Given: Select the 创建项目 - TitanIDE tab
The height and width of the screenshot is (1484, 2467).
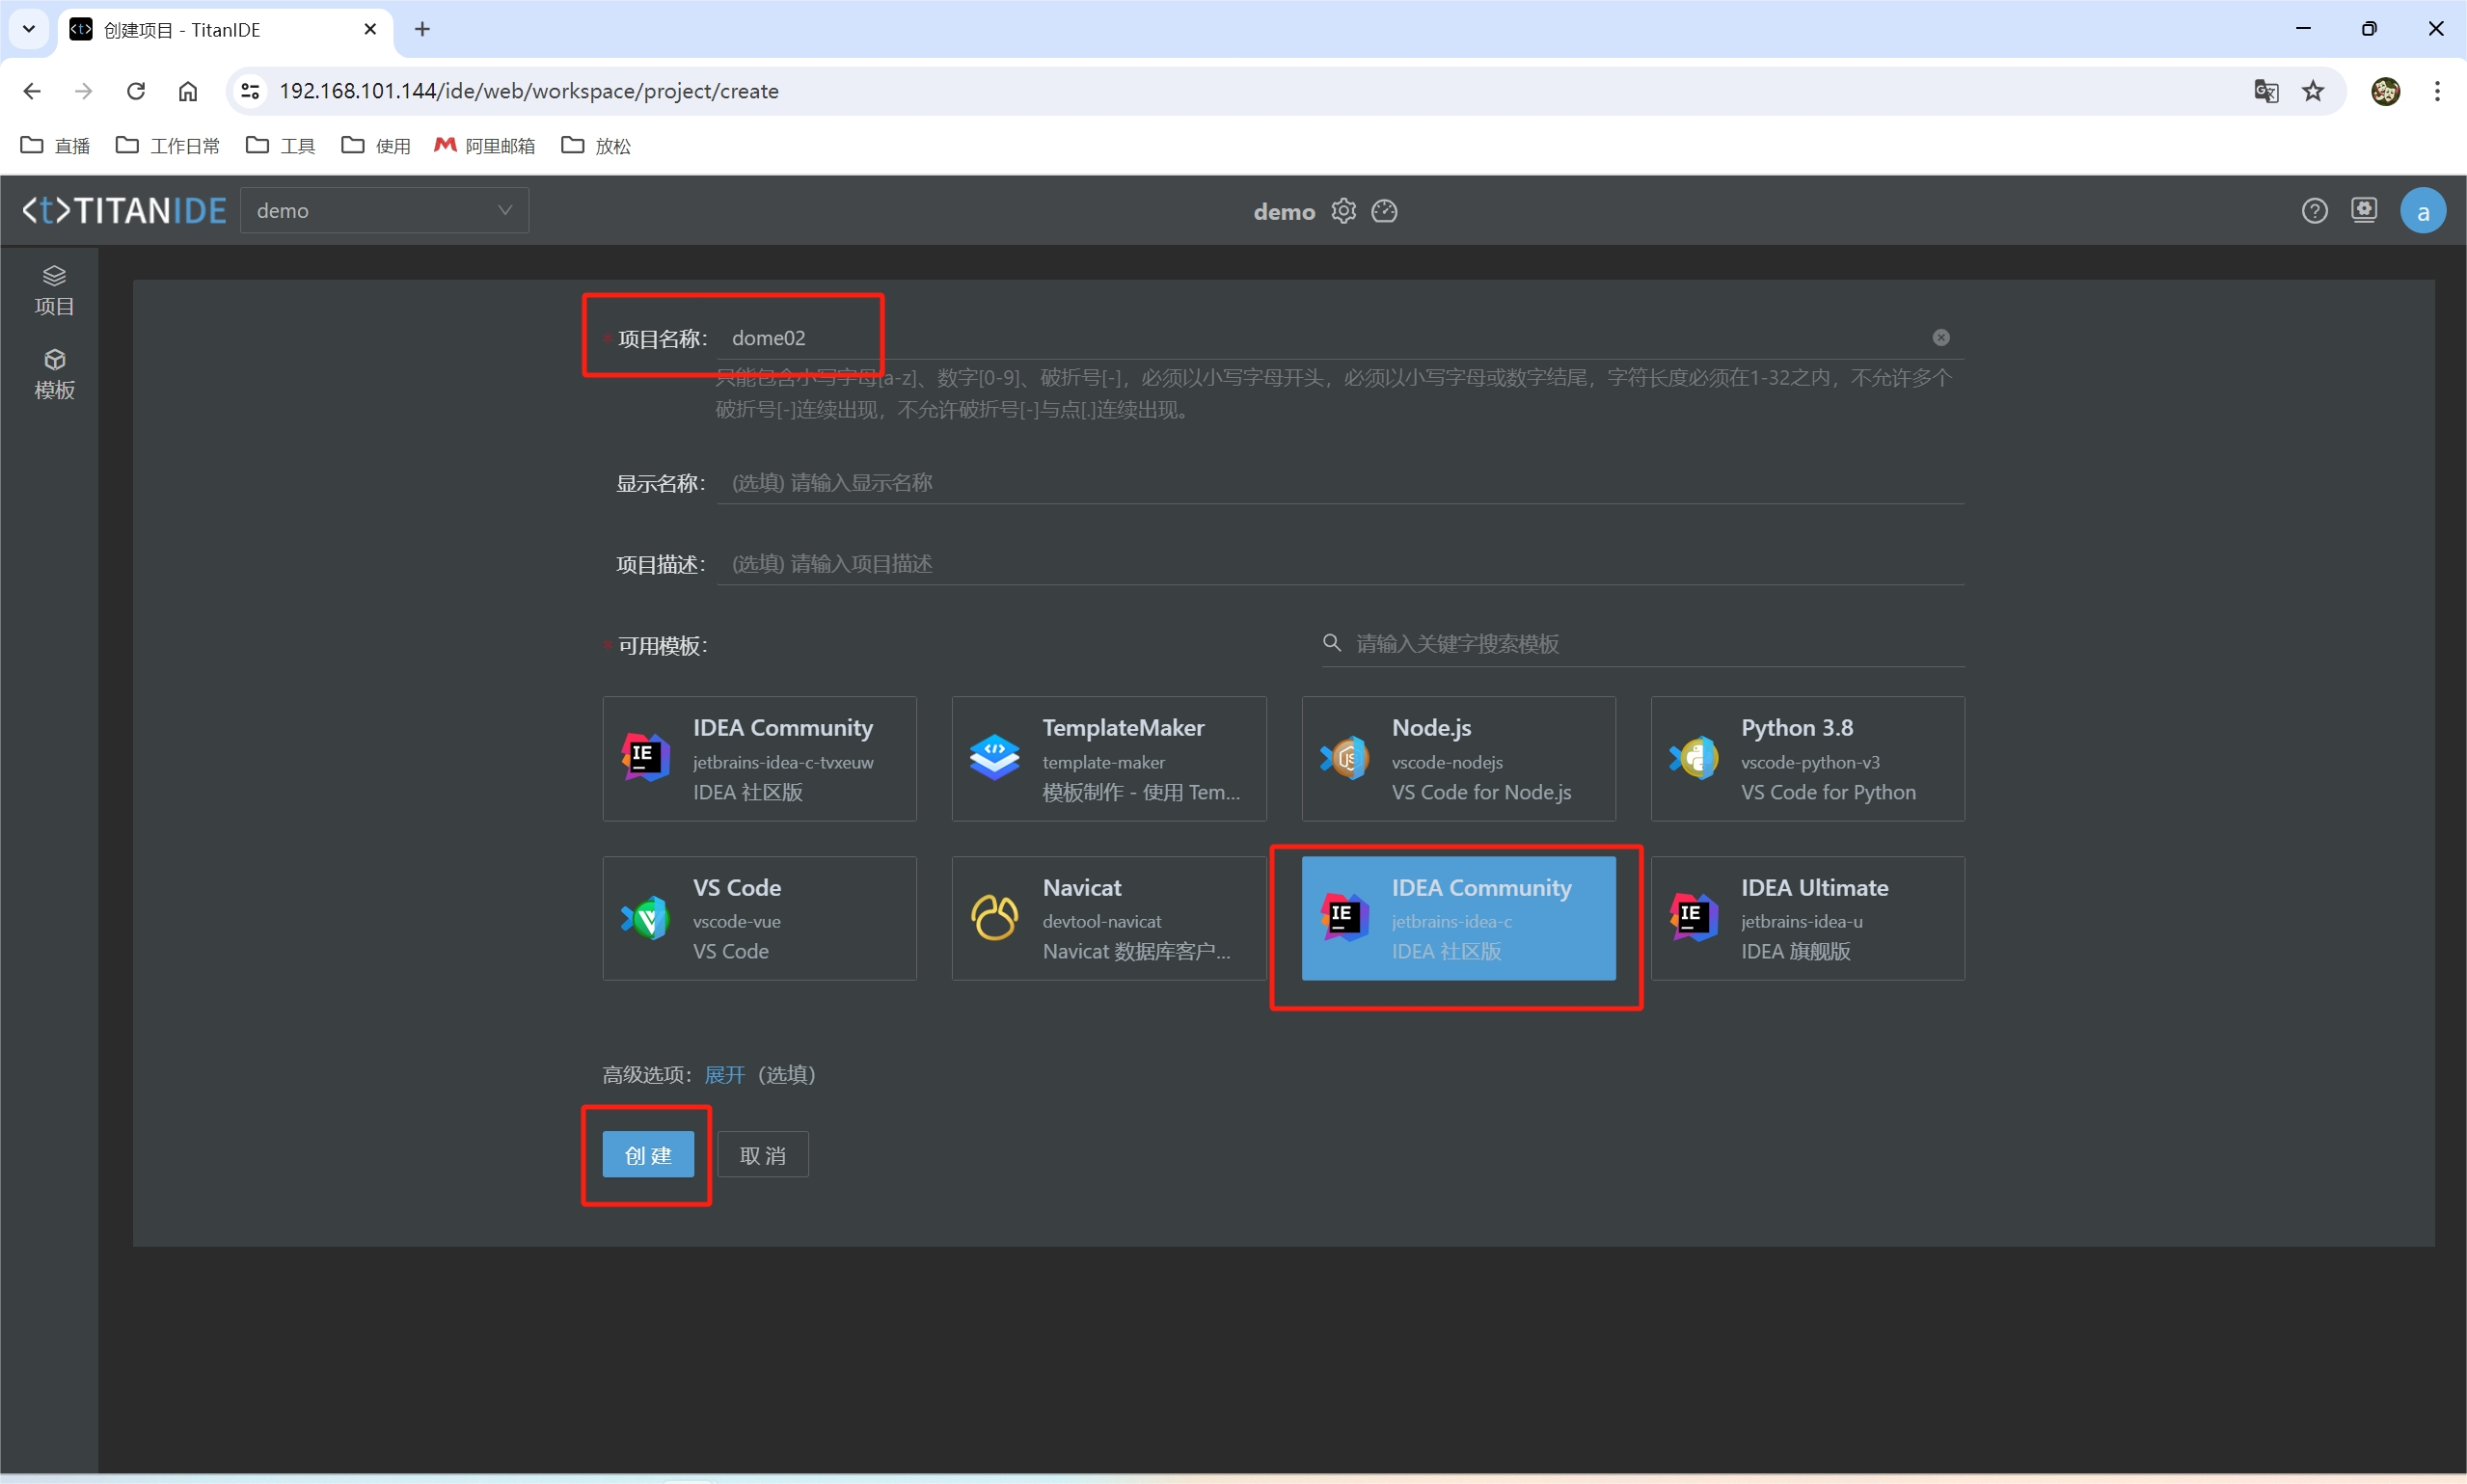Looking at the screenshot, I should coord(225,30).
